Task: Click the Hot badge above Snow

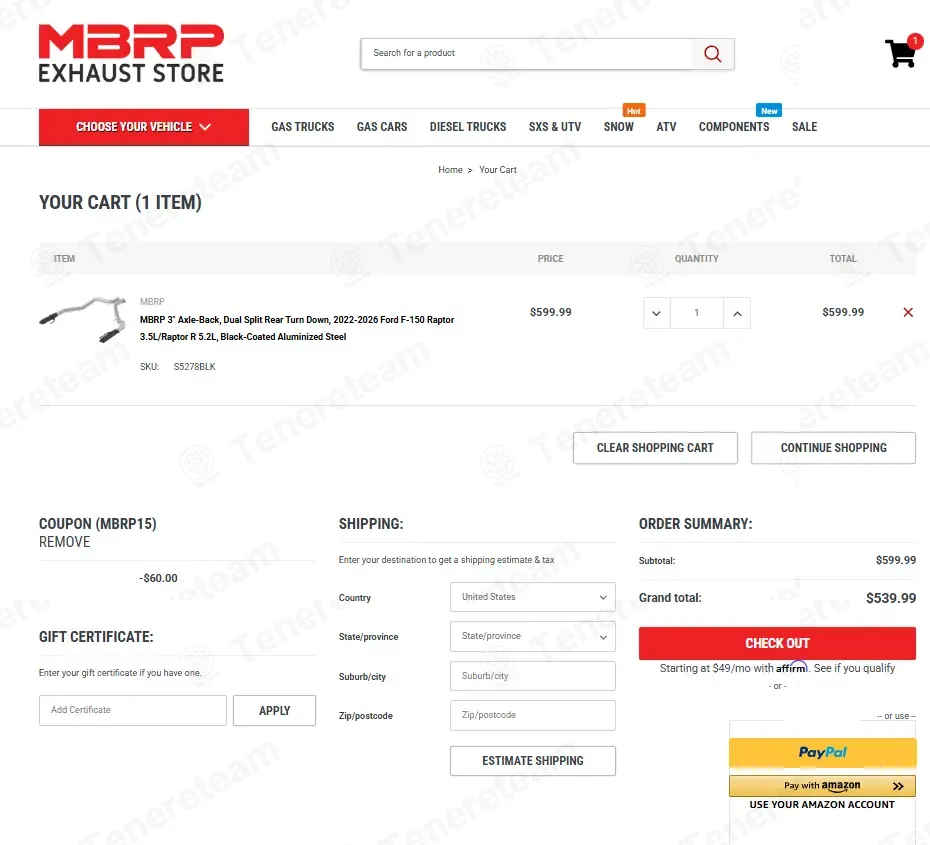Action: pos(633,110)
